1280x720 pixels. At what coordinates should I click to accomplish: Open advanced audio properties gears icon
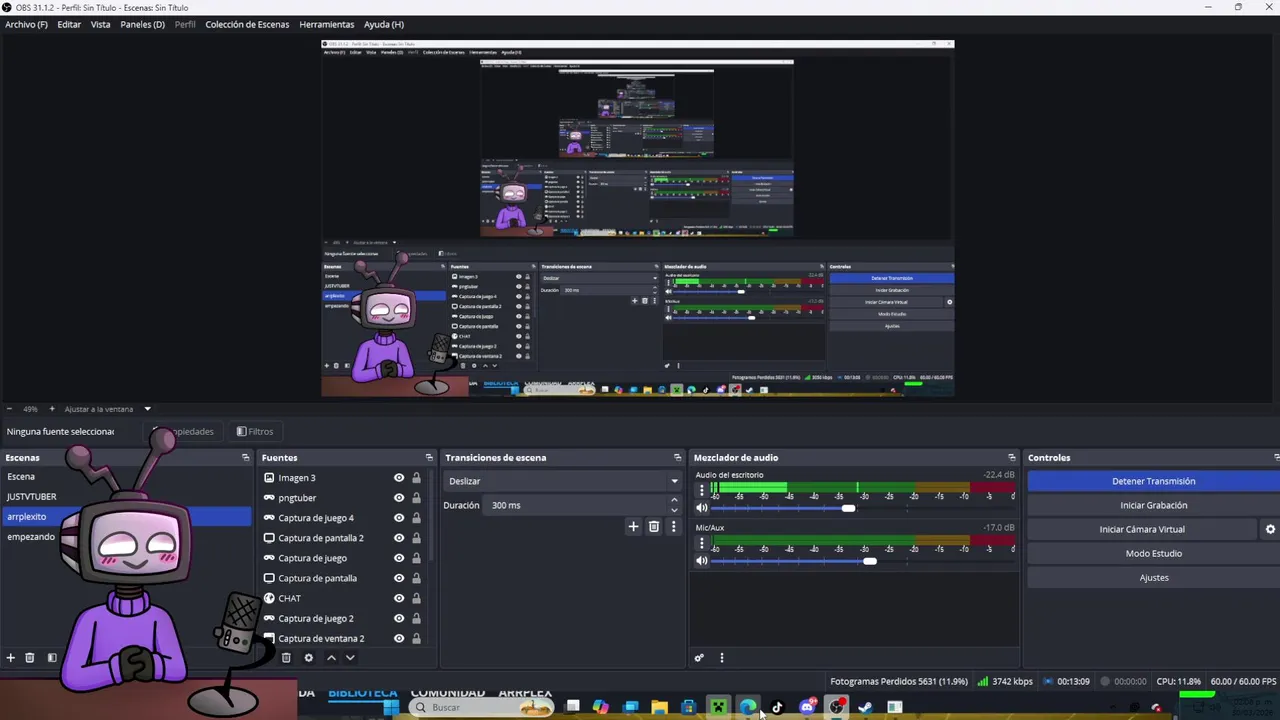click(x=699, y=658)
